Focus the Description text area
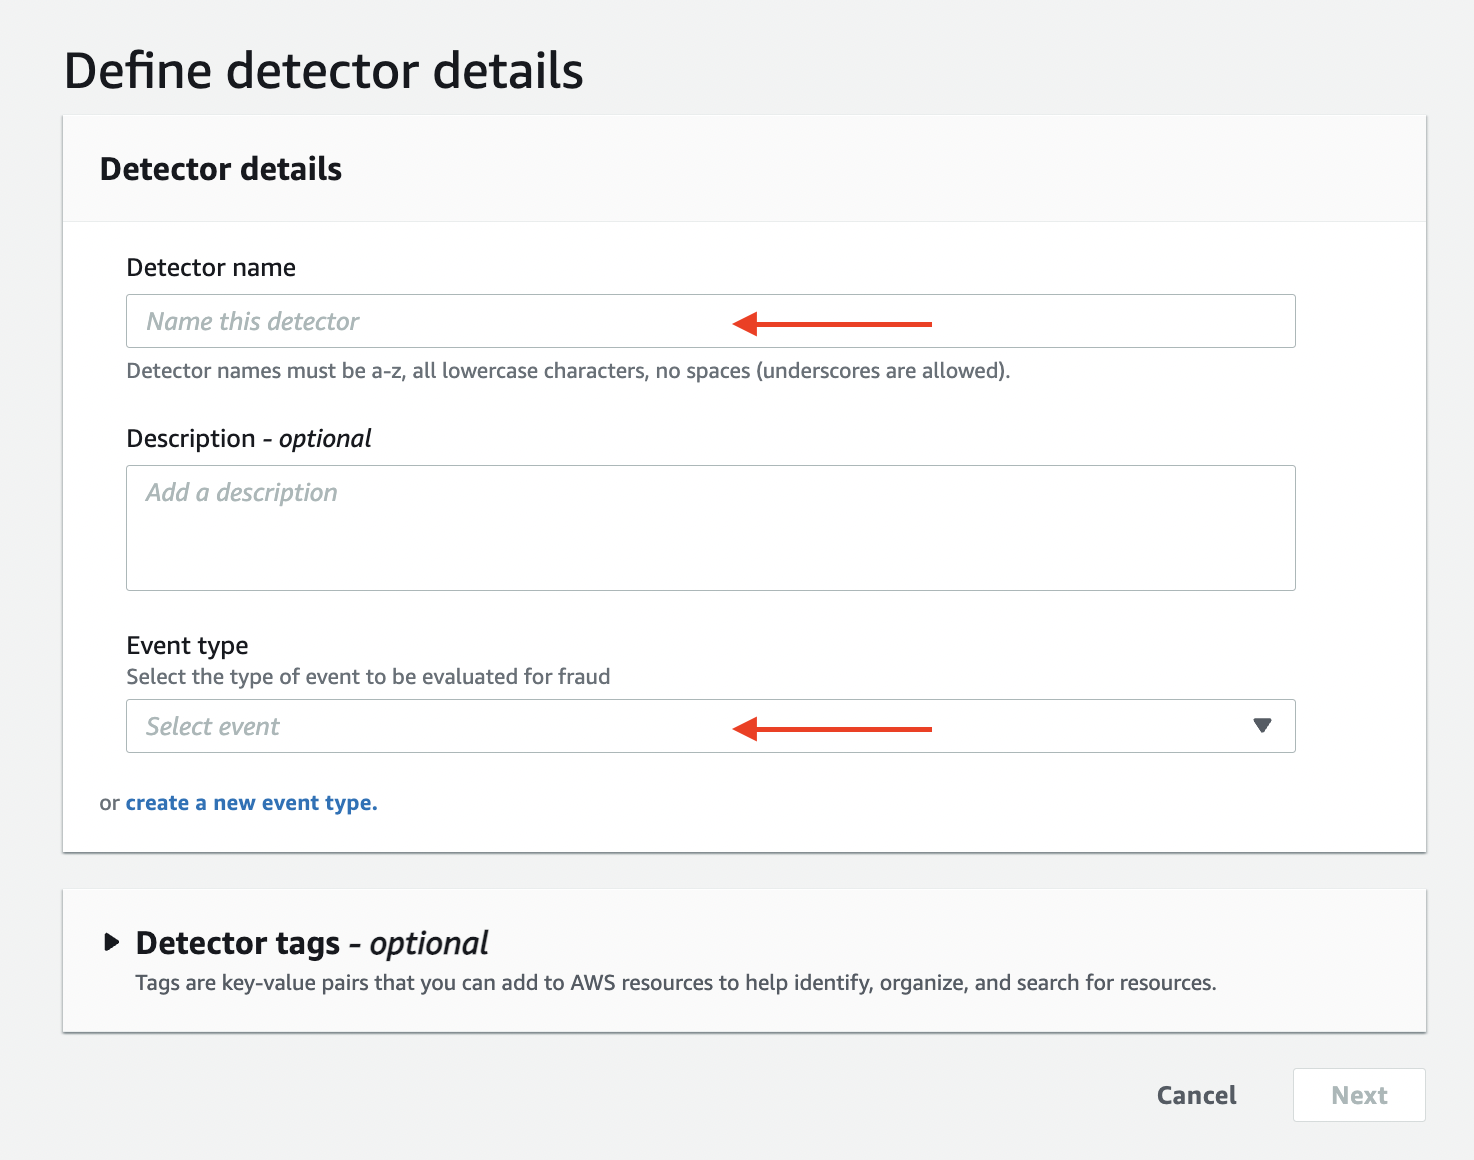Viewport: 1474px width, 1160px height. click(710, 528)
